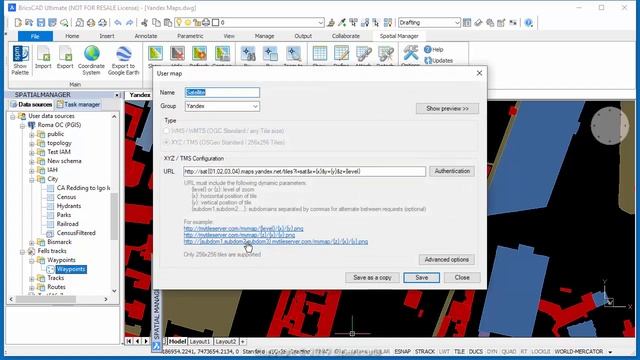
Task: Collapse the Roma OC (PGIS) tree node
Action: pyautogui.click(x=22, y=125)
